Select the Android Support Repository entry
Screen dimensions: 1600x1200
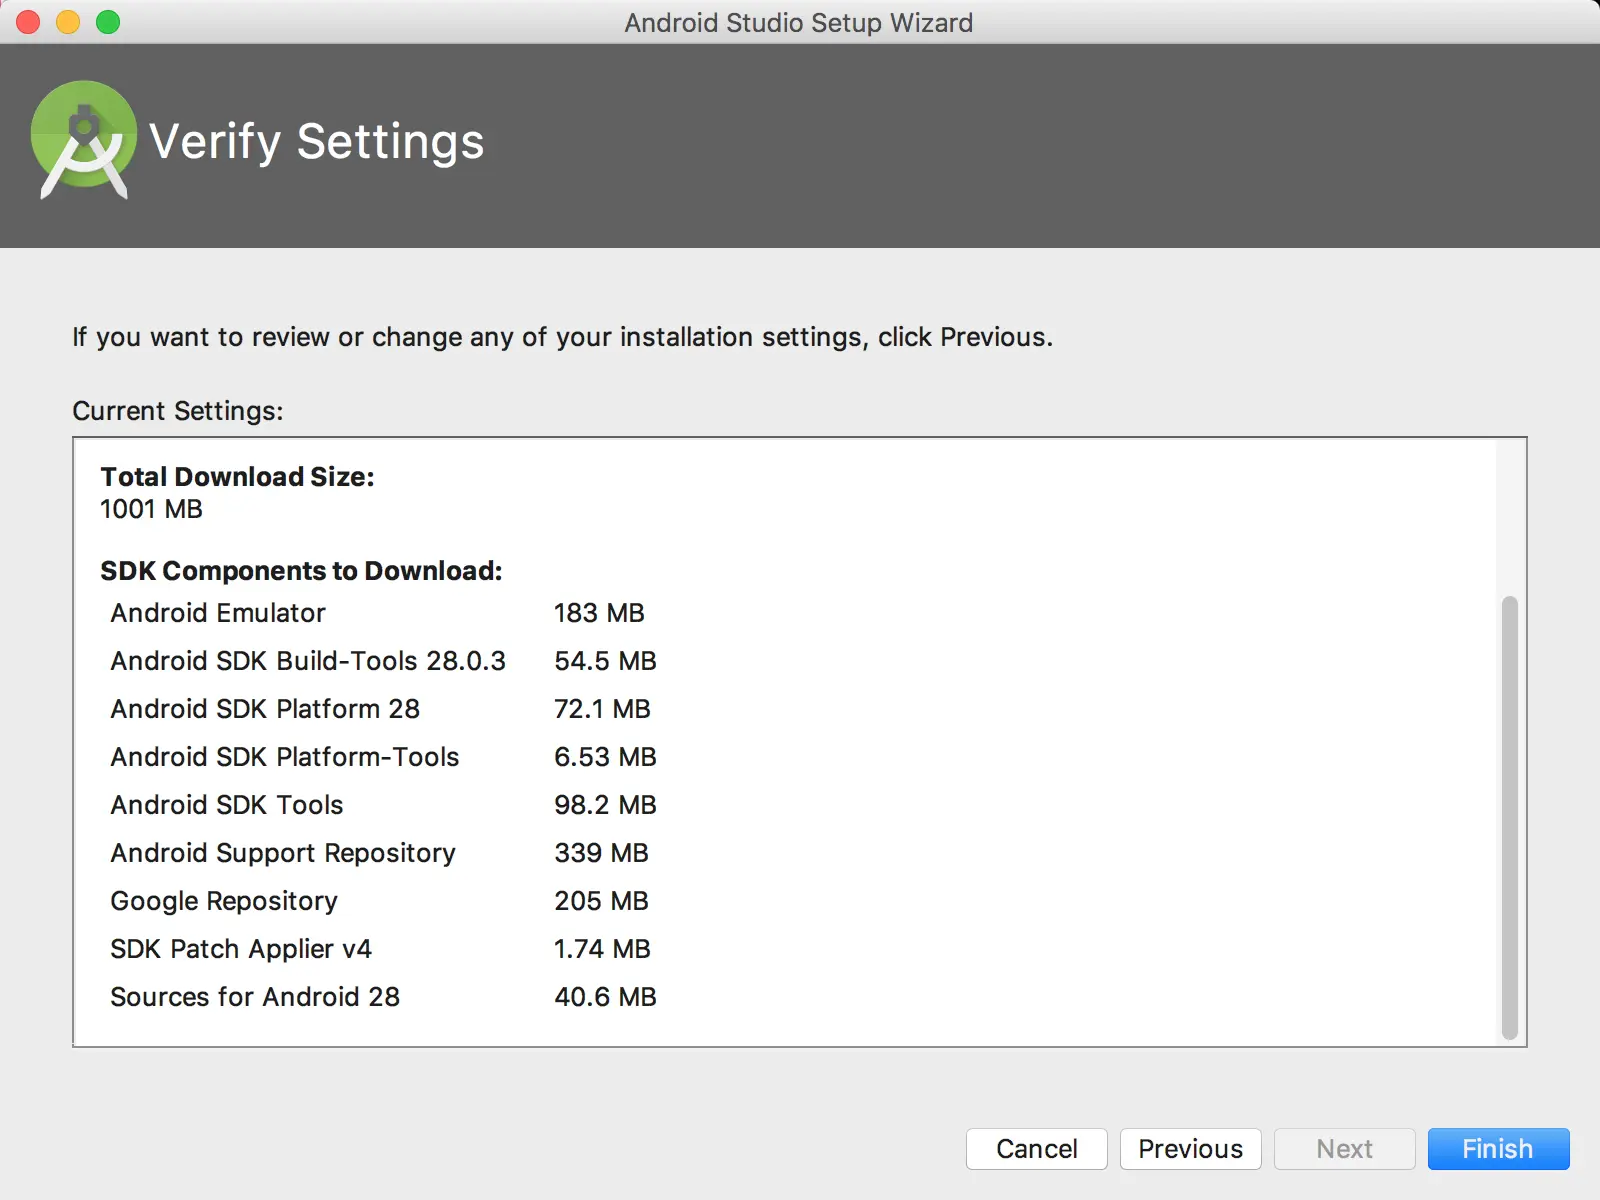tap(282, 853)
